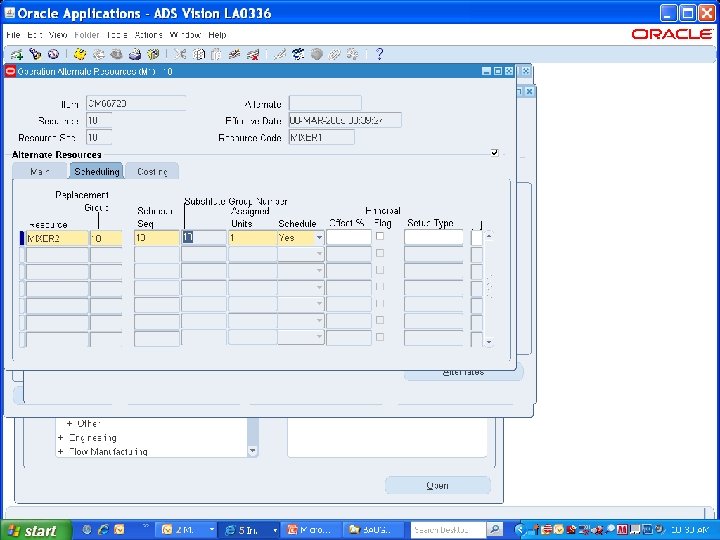This screenshot has width=720, height=540.
Task: Expand the Flow Manufacturing node
Action: [x=61, y=452]
